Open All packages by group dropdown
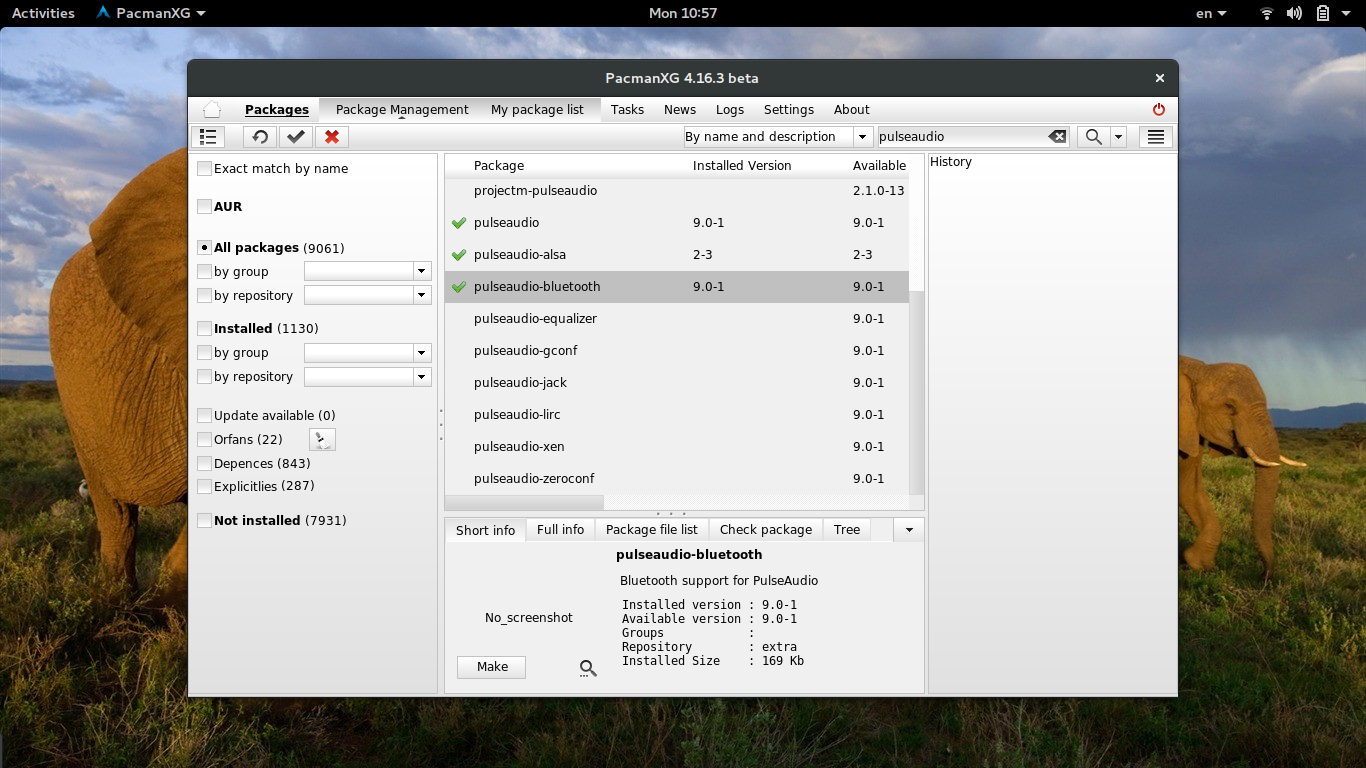The width and height of the screenshot is (1366, 768). 422,271
